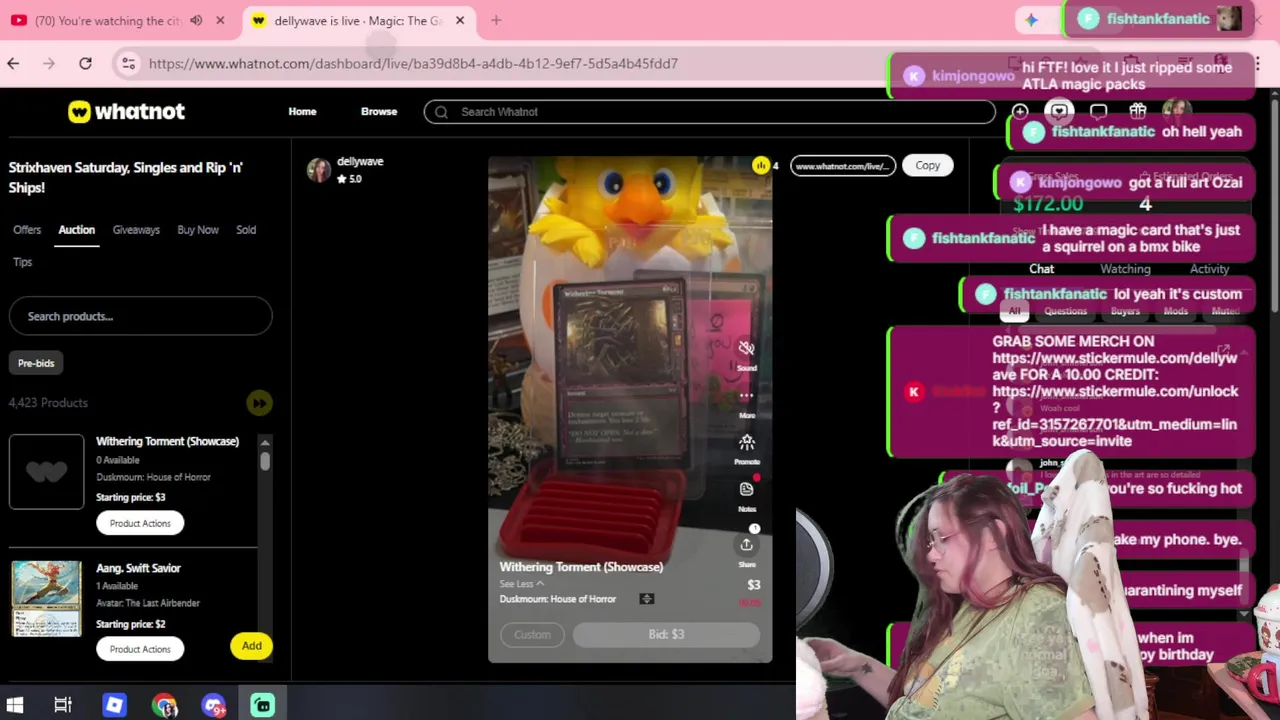
Task: Filter chat by Buyers
Action: tap(1125, 311)
